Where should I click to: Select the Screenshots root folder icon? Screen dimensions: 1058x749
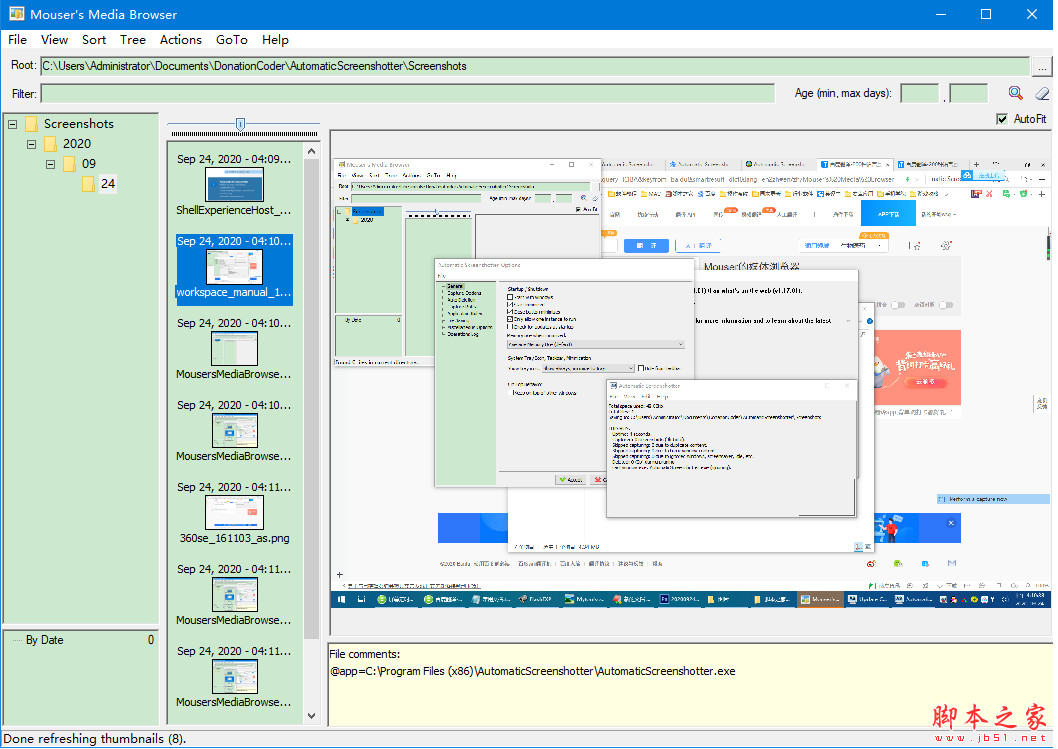pos(32,124)
